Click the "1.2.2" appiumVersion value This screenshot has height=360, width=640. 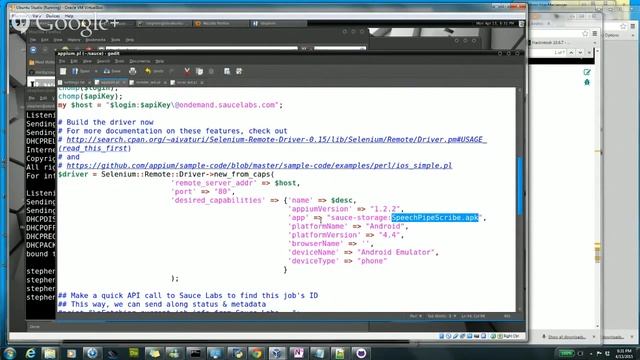point(385,209)
